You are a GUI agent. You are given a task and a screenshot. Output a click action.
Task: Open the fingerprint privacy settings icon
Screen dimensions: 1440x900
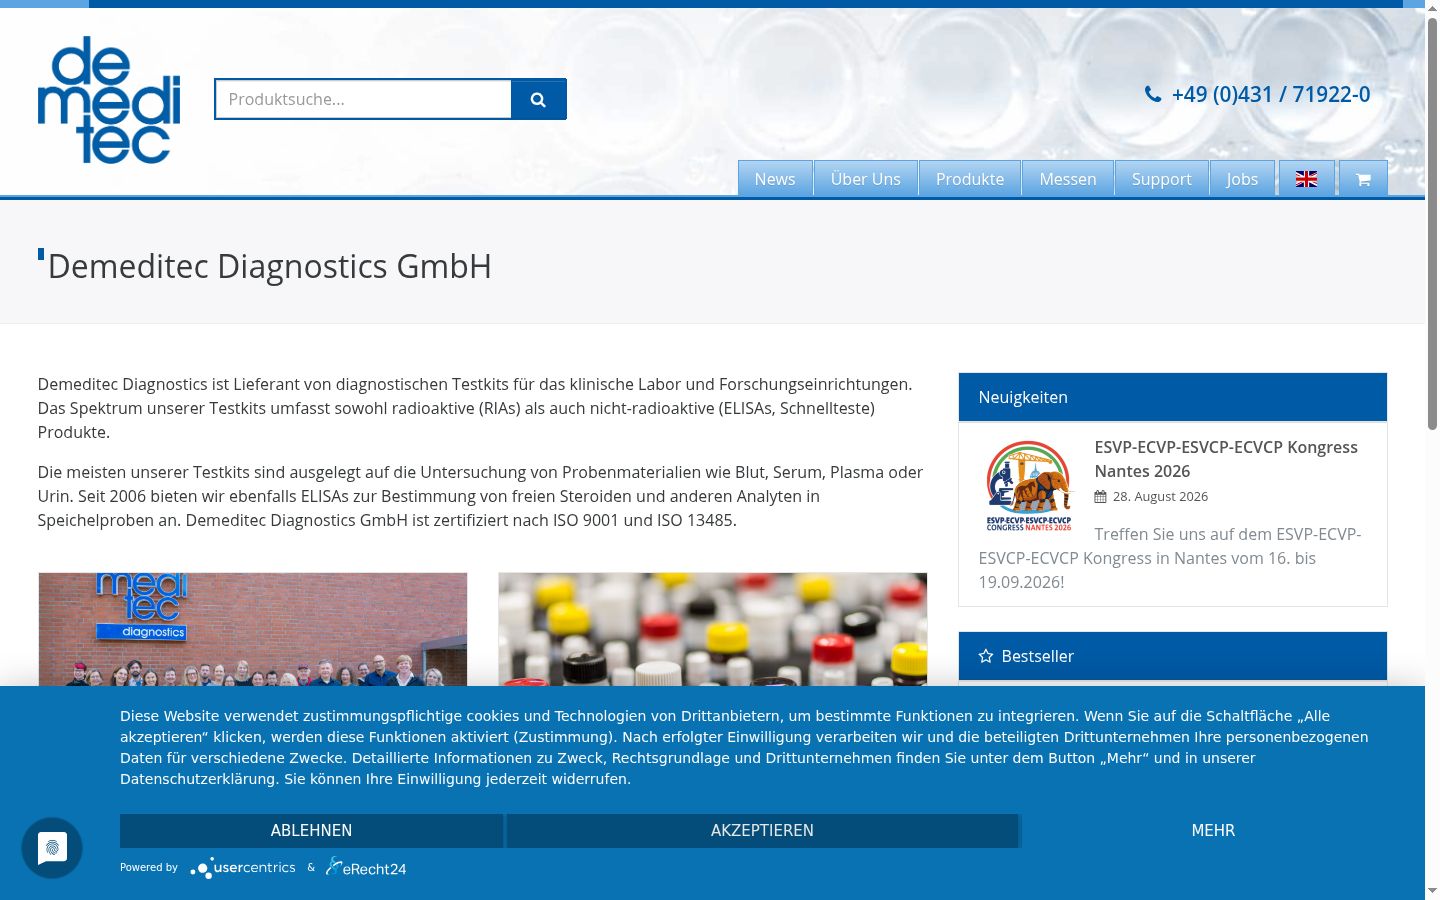(52, 848)
